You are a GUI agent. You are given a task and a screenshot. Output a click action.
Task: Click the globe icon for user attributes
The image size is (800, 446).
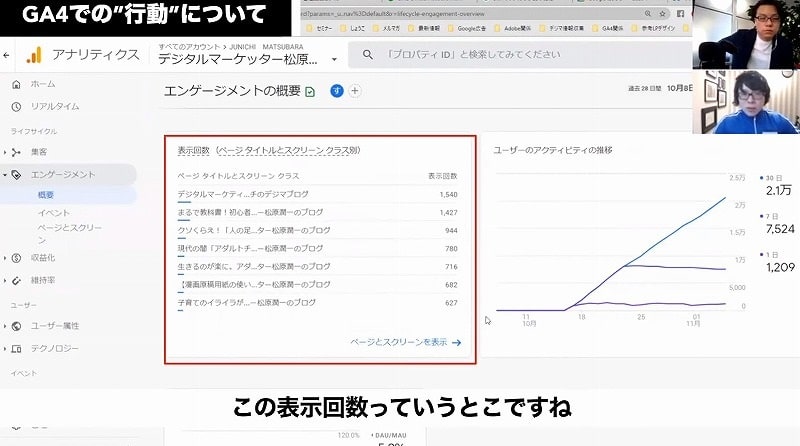[16, 326]
